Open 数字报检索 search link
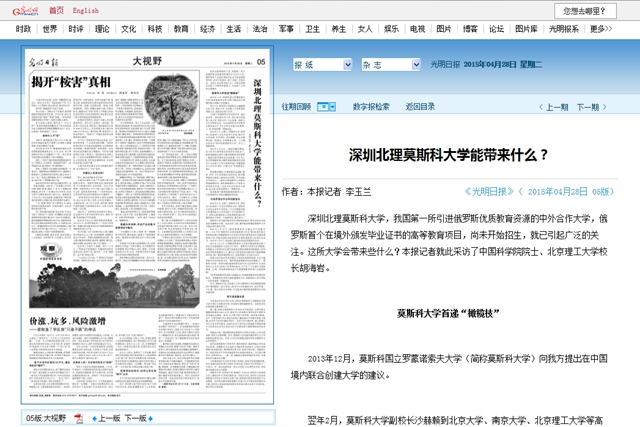The image size is (640, 427). [371, 105]
